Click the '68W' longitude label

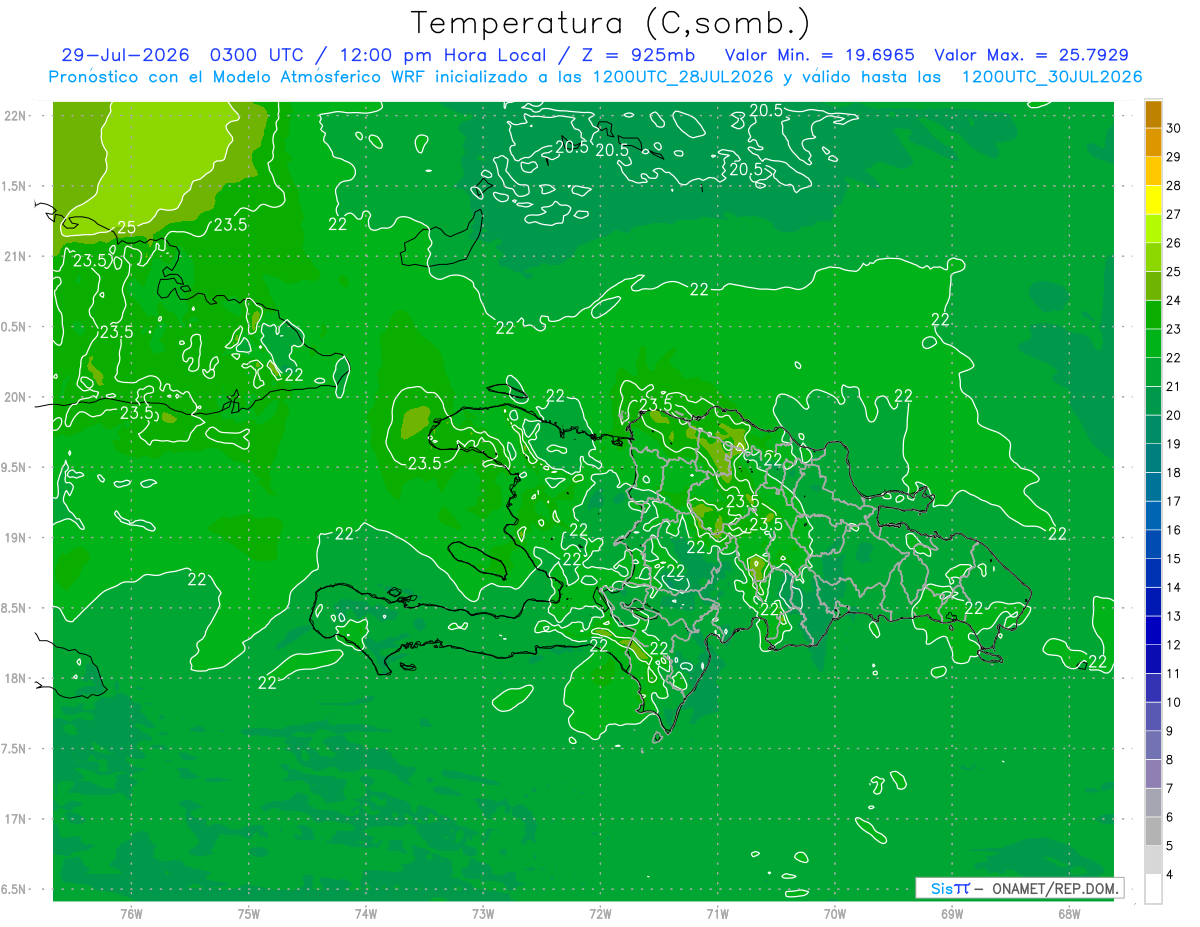(x=1069, y=912)
